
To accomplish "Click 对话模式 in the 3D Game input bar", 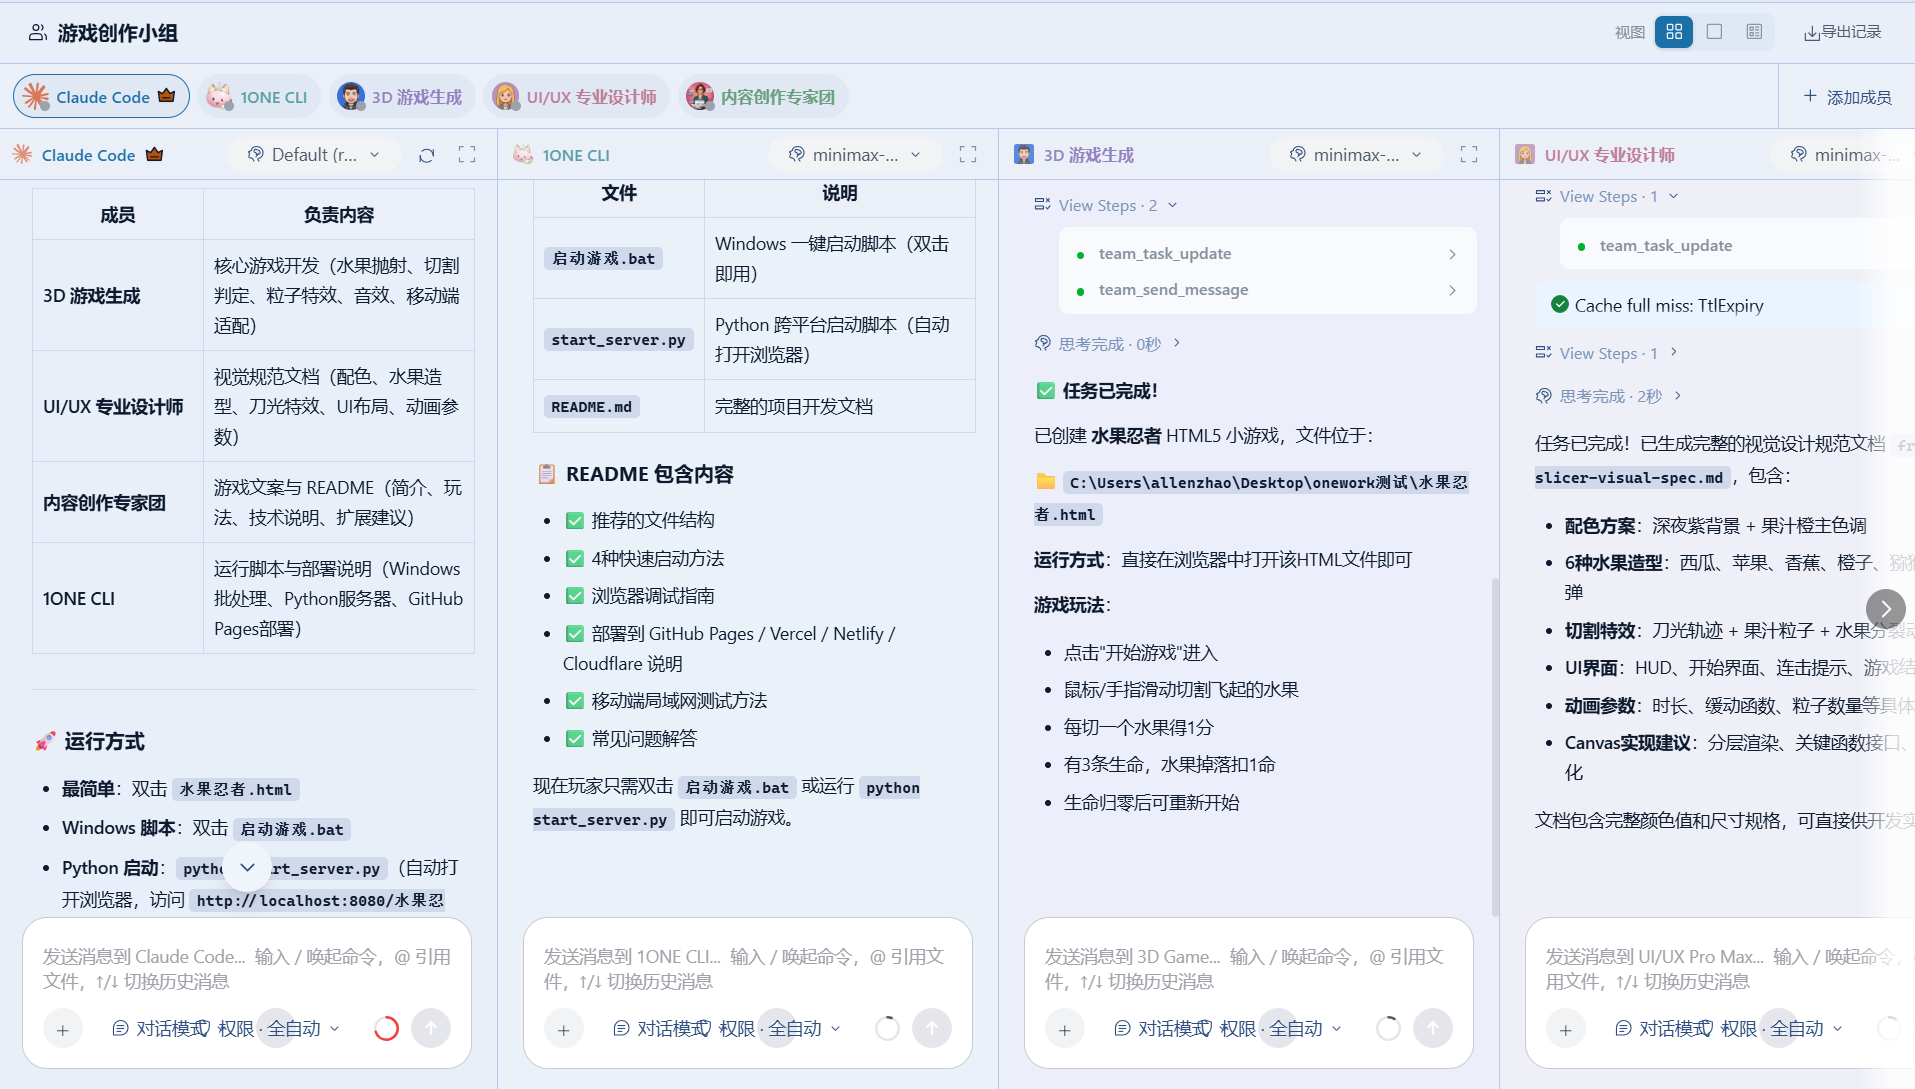I will pos(1161,1028).
